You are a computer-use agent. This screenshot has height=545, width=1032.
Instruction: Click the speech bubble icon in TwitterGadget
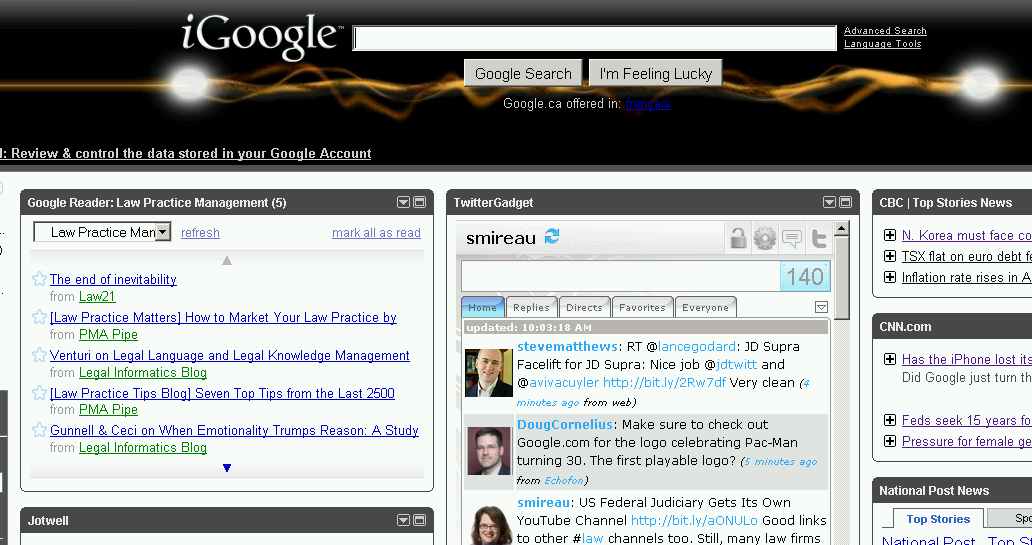click(x=792, y=238)
